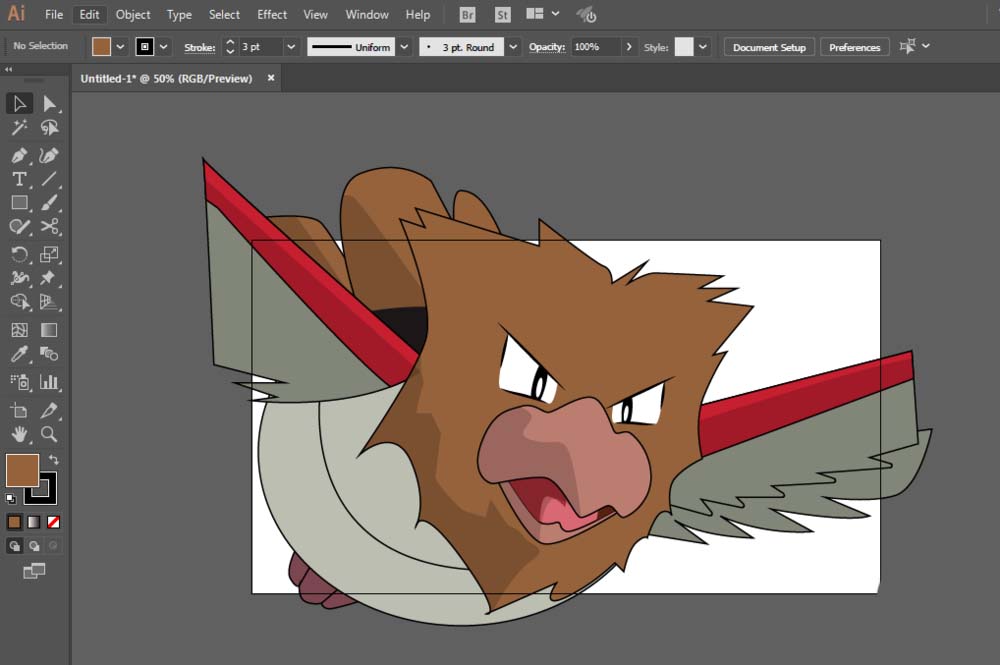
Task: Select the Mesh tool
Action: pos(19,330)
